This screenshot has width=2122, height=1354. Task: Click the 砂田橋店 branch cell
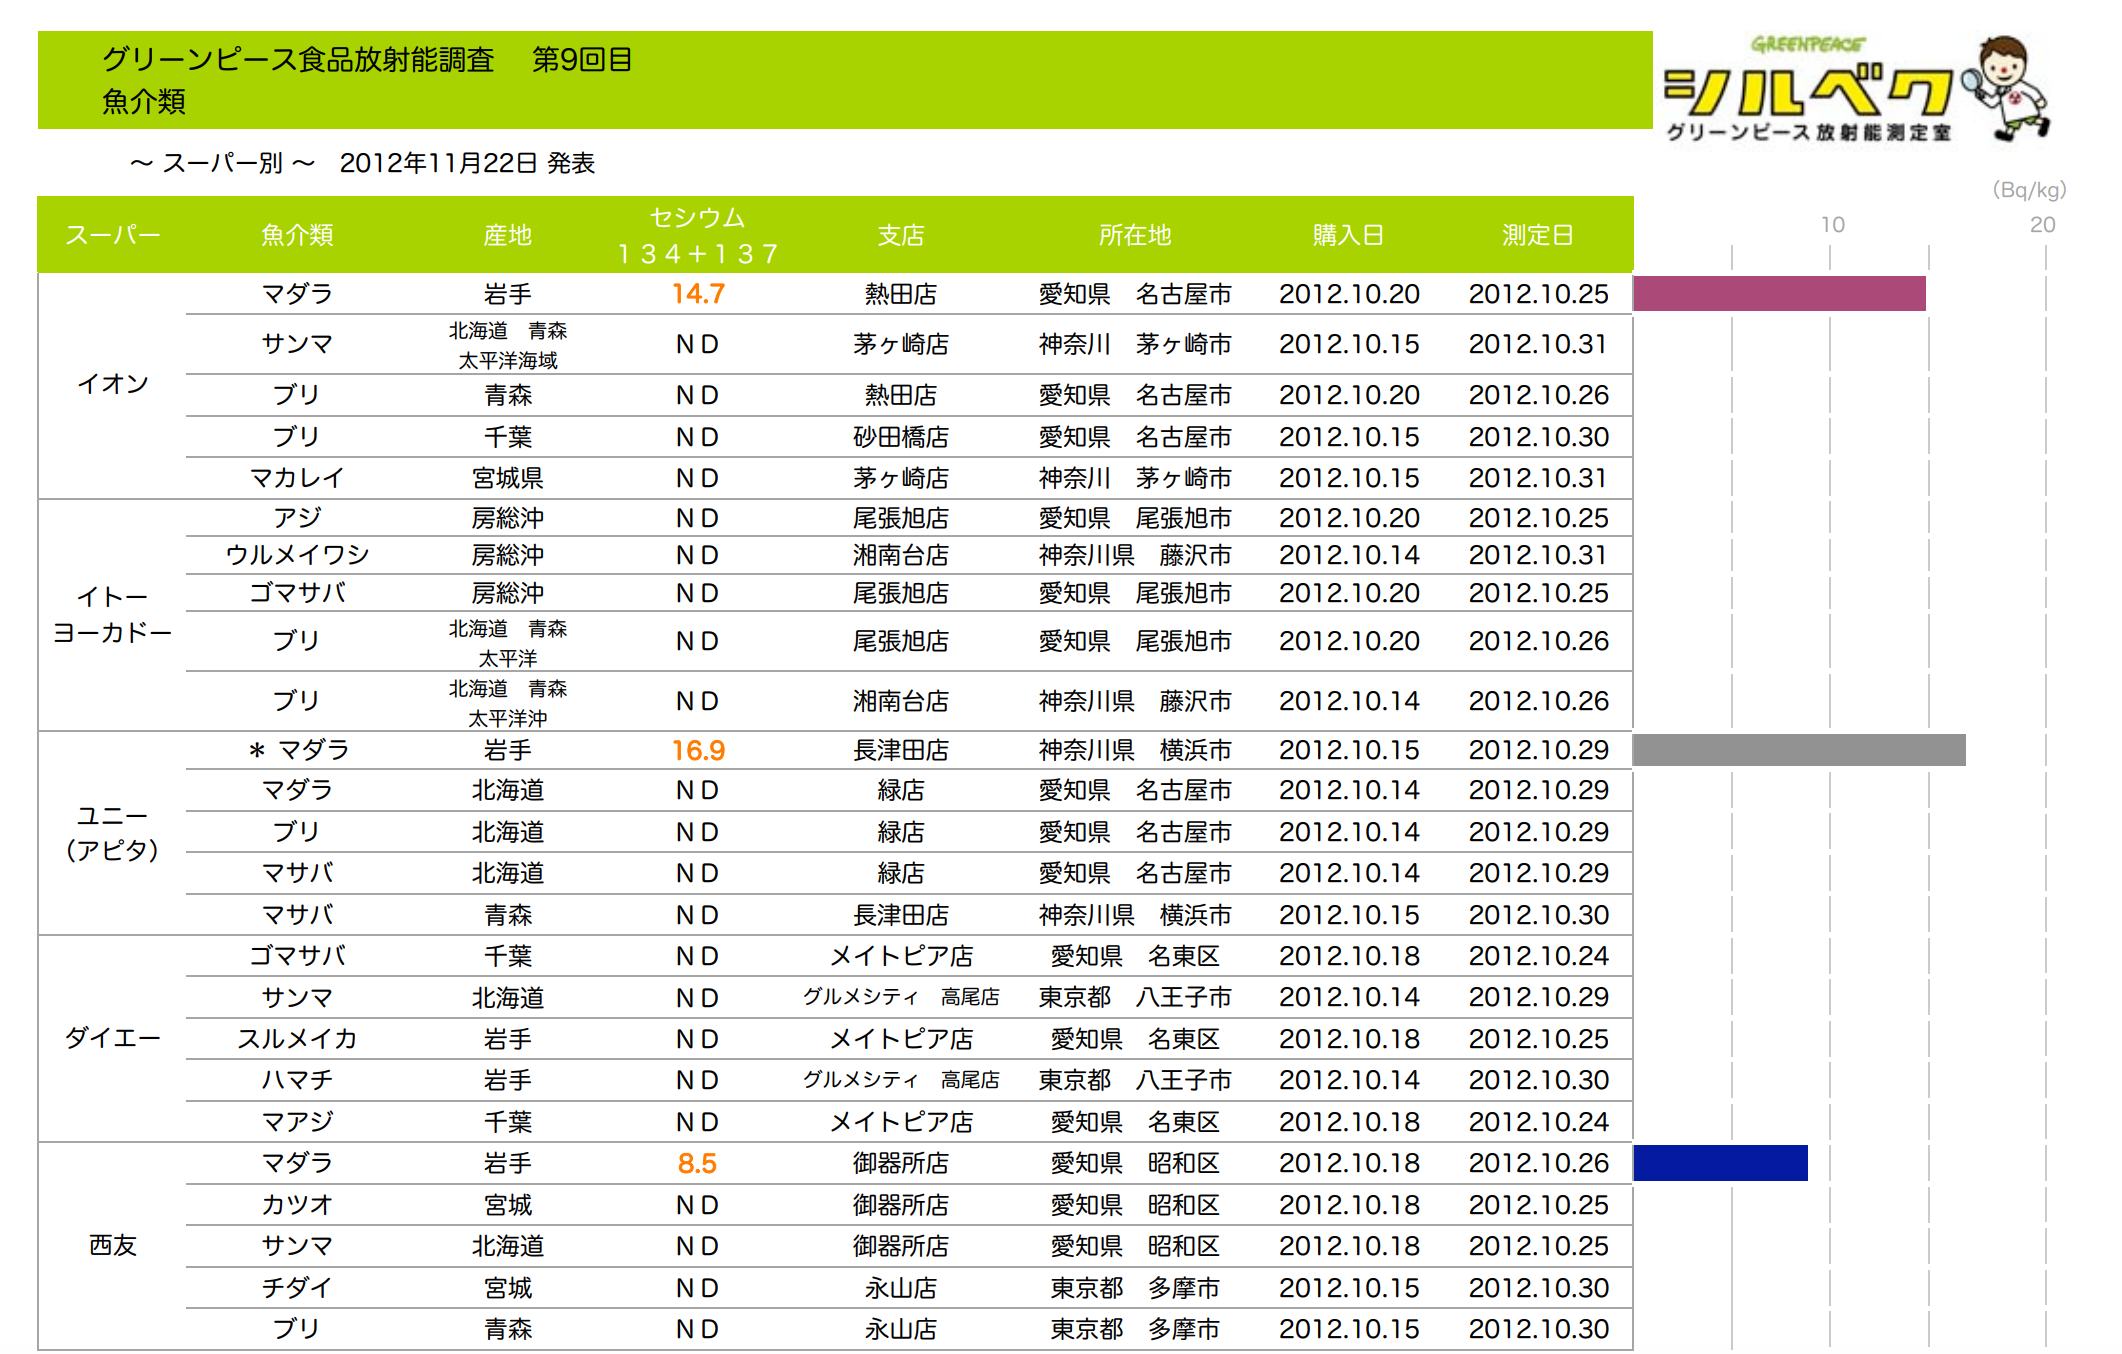coord(900,437)
